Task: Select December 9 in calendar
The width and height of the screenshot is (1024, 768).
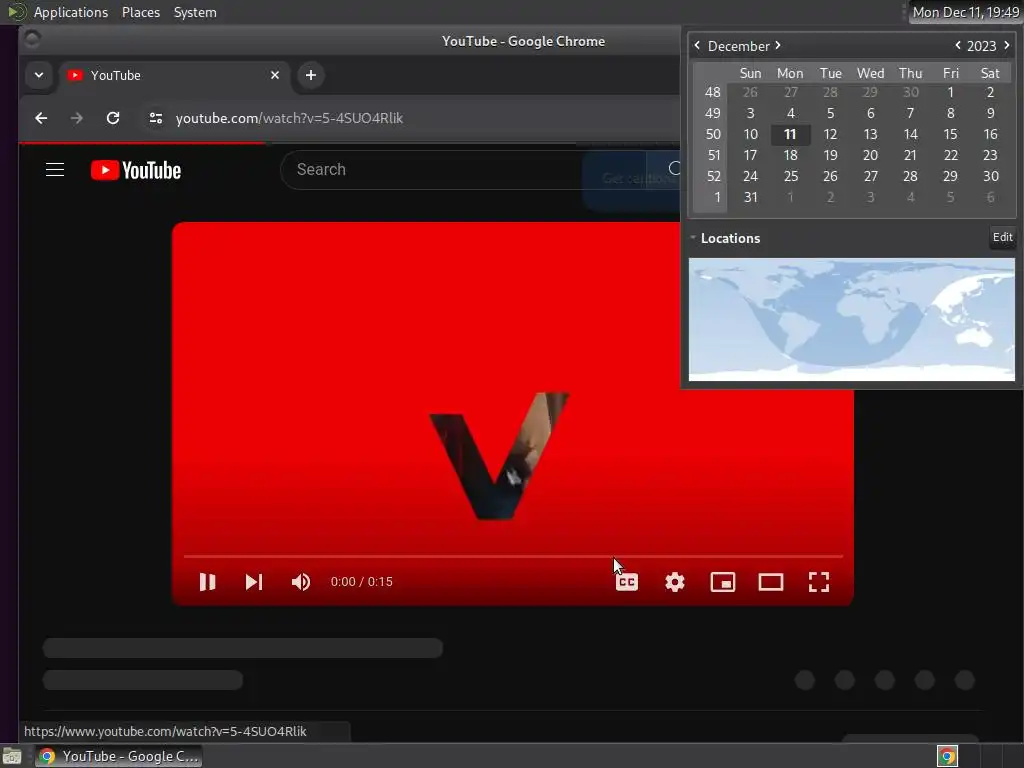Action: click(x=990, y=113)
